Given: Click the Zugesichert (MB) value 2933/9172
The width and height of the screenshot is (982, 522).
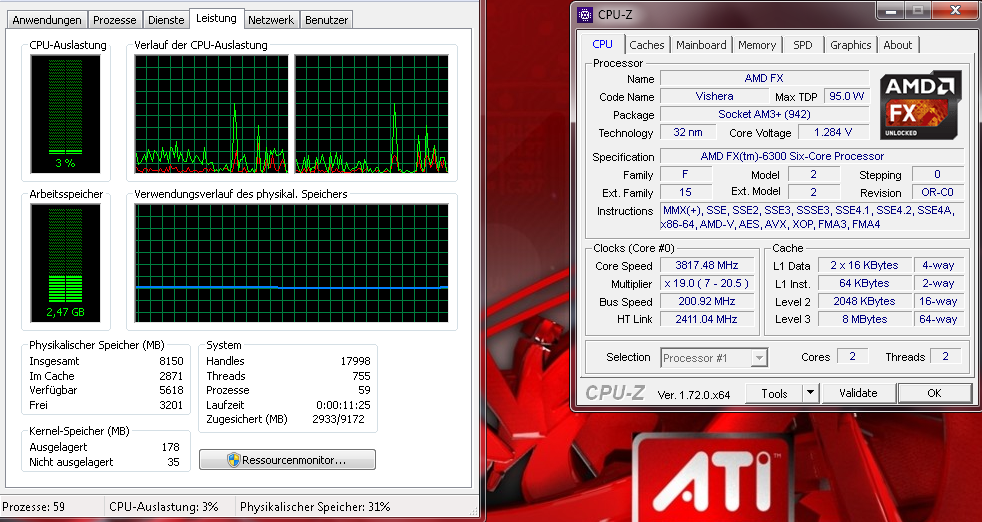Looking at the screenshot, I should (338, 419).
